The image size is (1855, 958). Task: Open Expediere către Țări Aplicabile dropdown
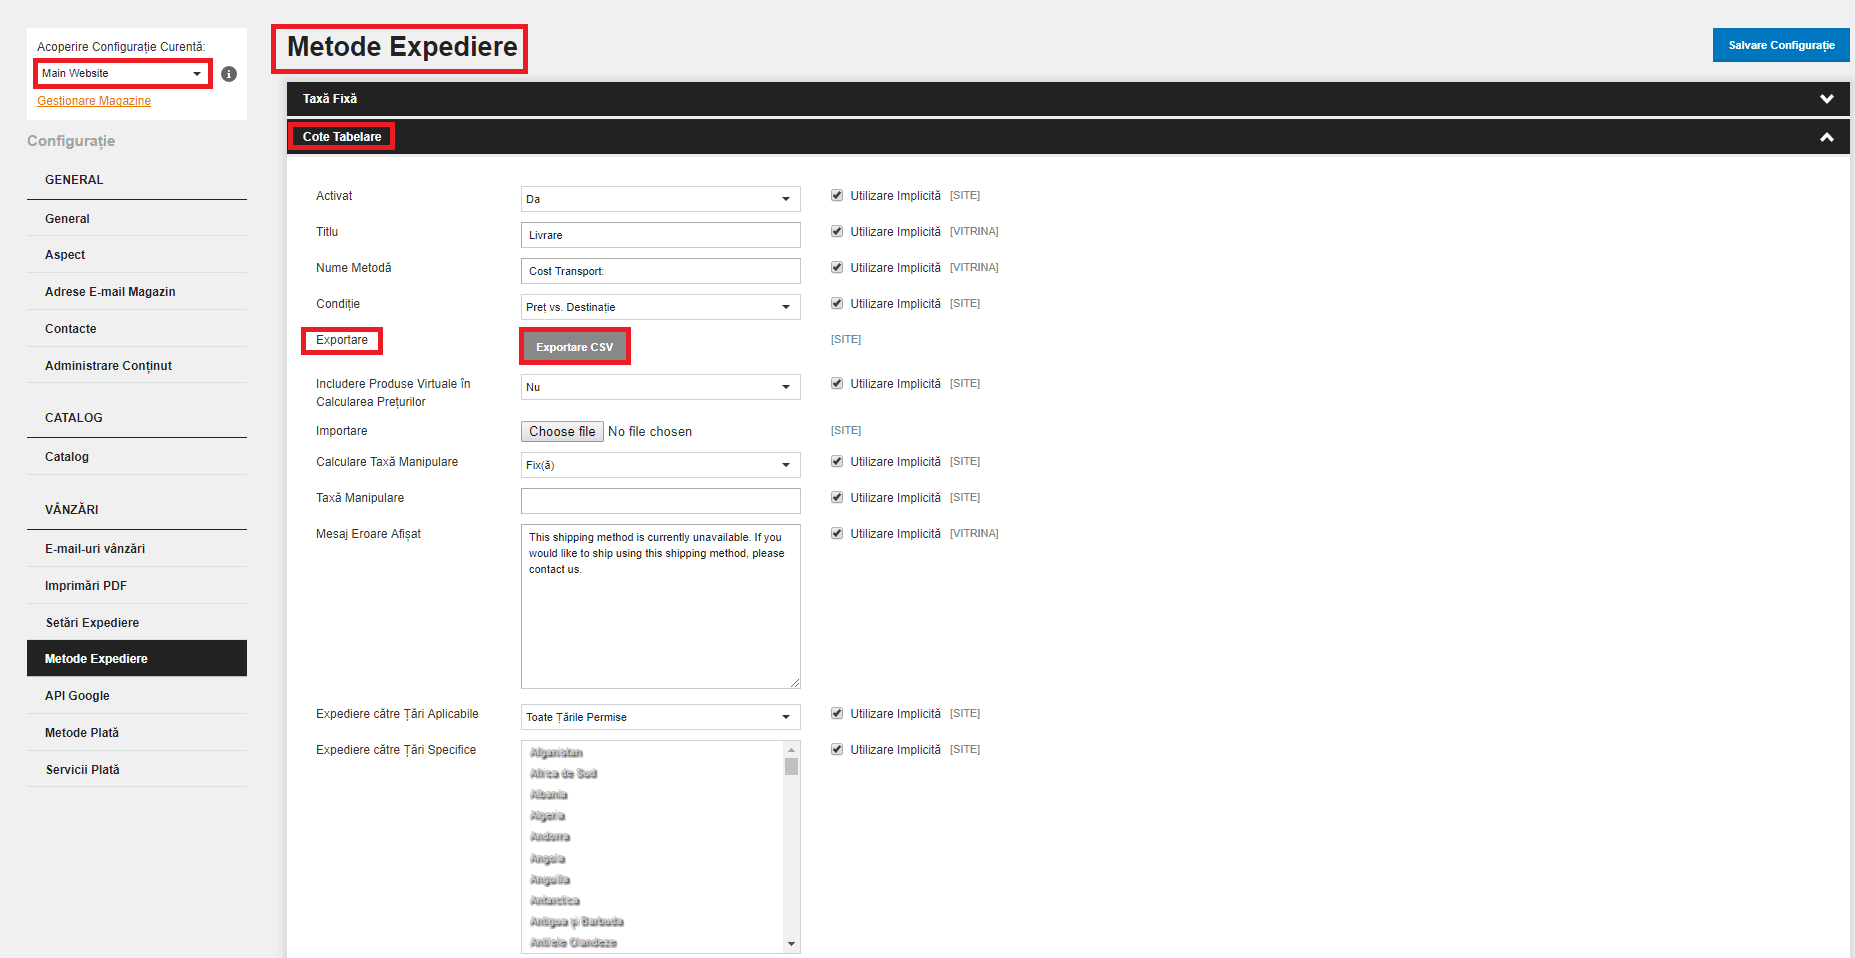pyautogui.click(x=661, y=717)
